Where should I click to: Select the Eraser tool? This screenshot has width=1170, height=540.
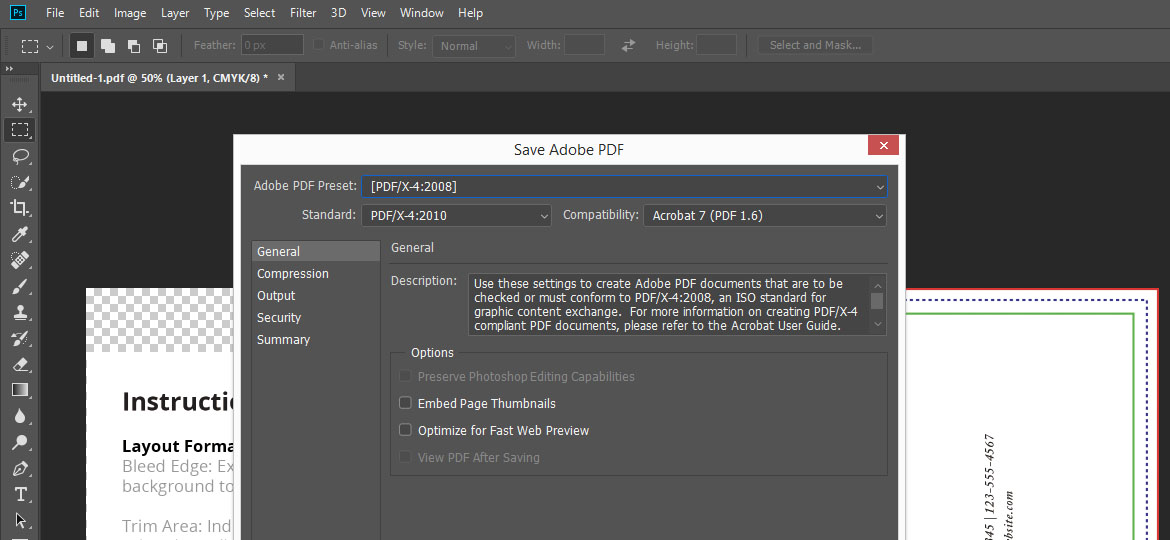pyautogui.click(x=20, y=365)
